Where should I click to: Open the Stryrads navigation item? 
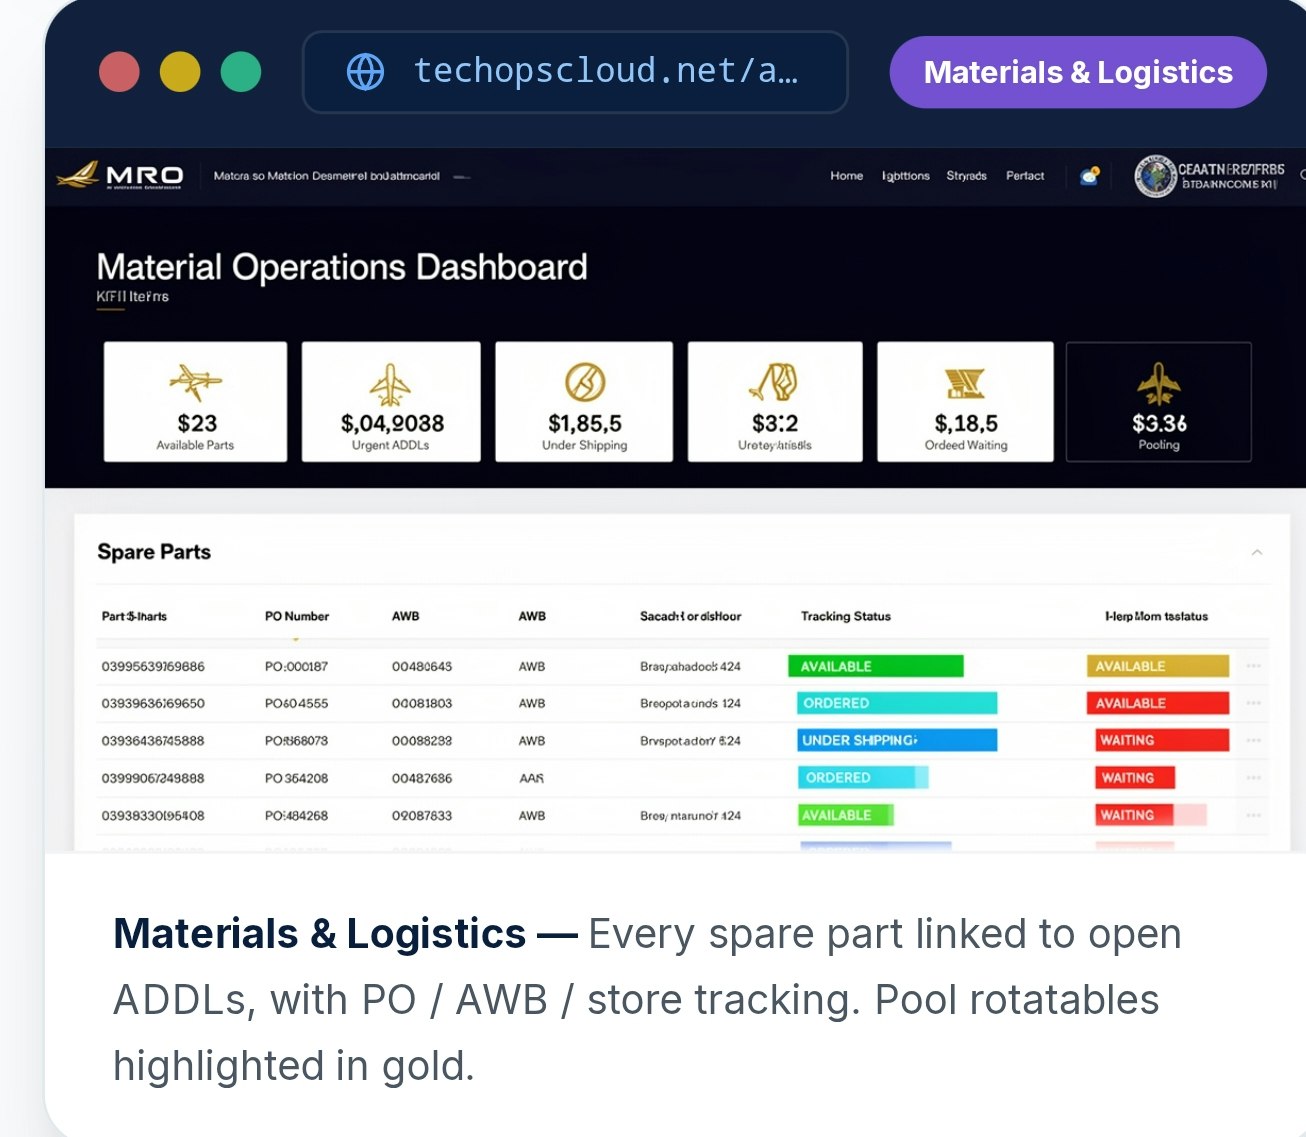pyautogui.click(x=966, y=176)
